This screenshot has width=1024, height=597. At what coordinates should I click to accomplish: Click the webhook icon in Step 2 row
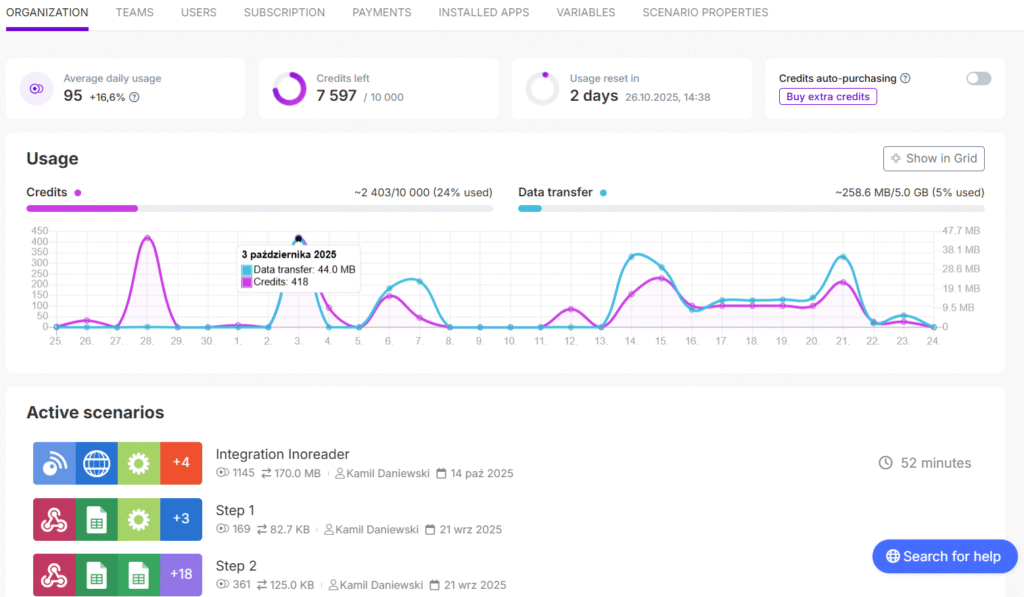click(x=54, y=575)
